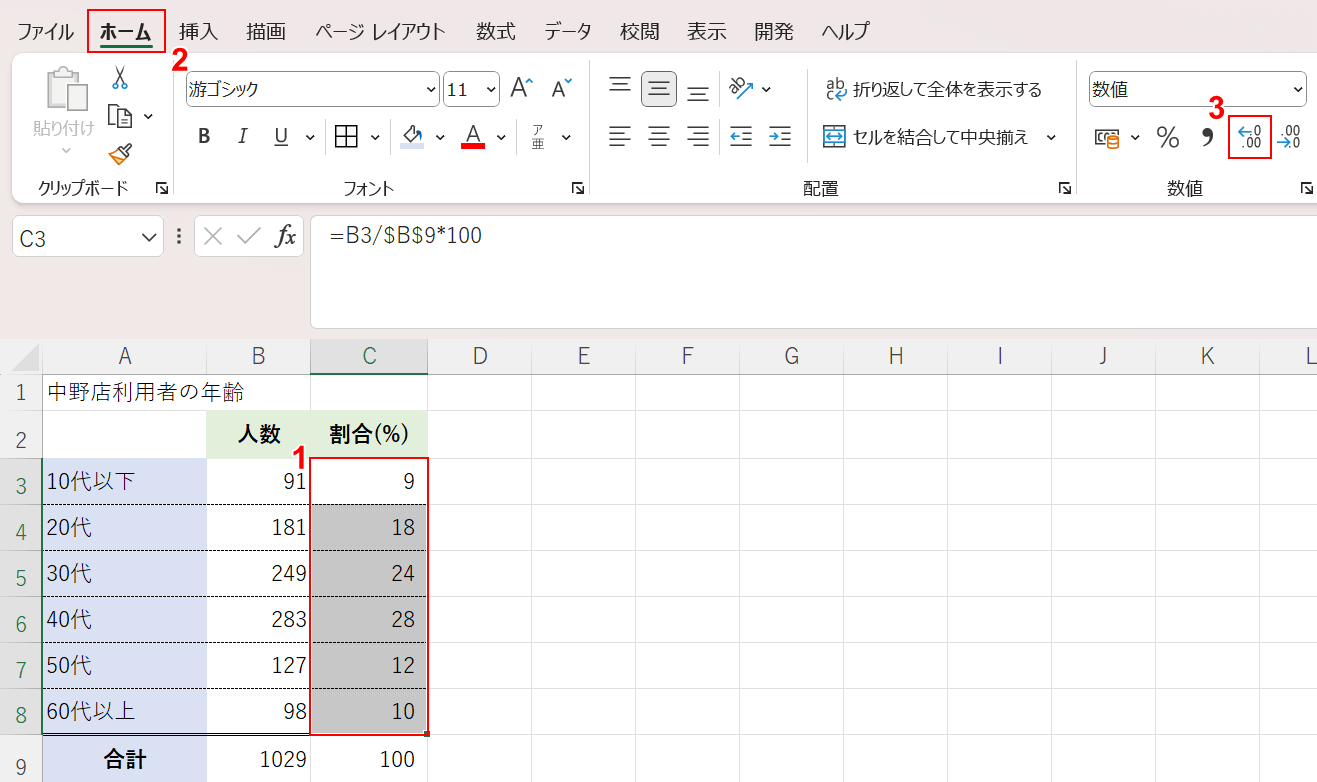Image resolution: width=1317 pixels, height=782 pixels.
Task: Click the formula bar Cancel X icon
Action: pos(212,236)
